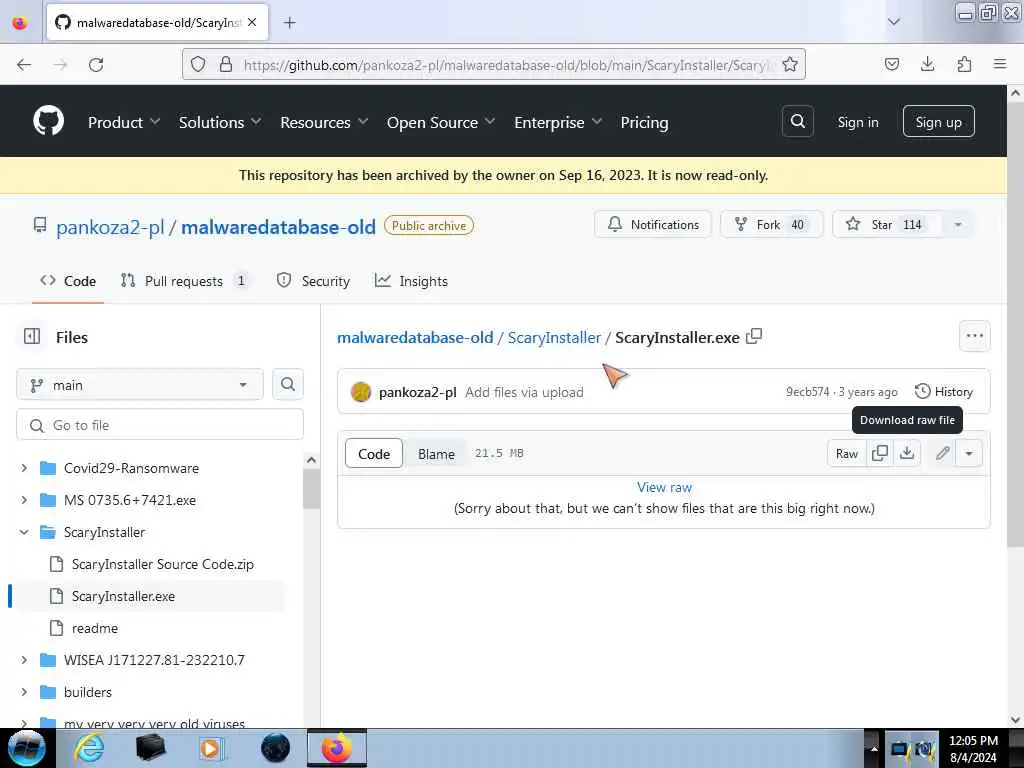The image size is (1024, 768).
Task: Select Blame view tab
Action: (x=436, y=454)
